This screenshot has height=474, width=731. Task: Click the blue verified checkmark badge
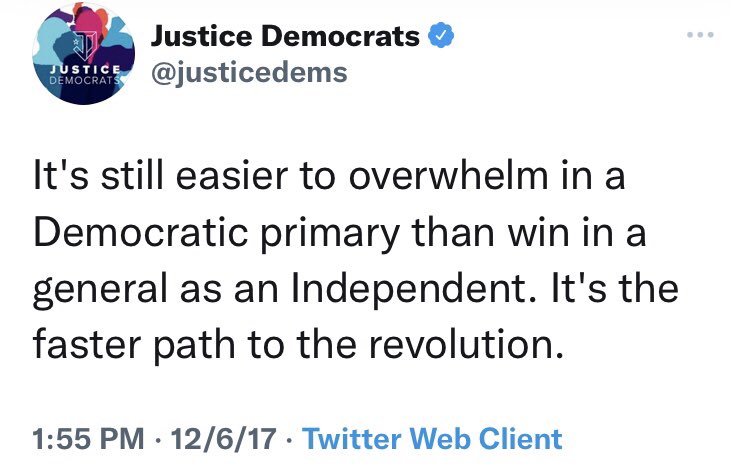[x=443, y=38]
